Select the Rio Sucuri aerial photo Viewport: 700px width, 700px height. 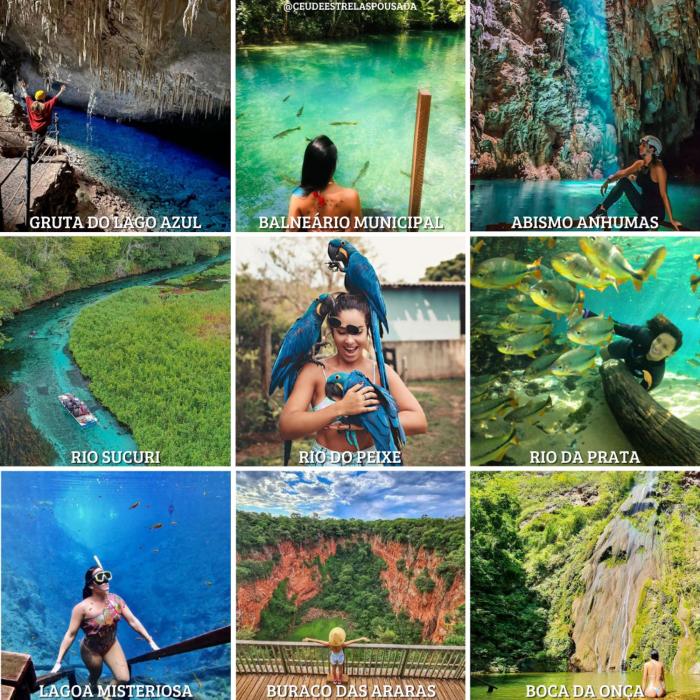[115, 351]
